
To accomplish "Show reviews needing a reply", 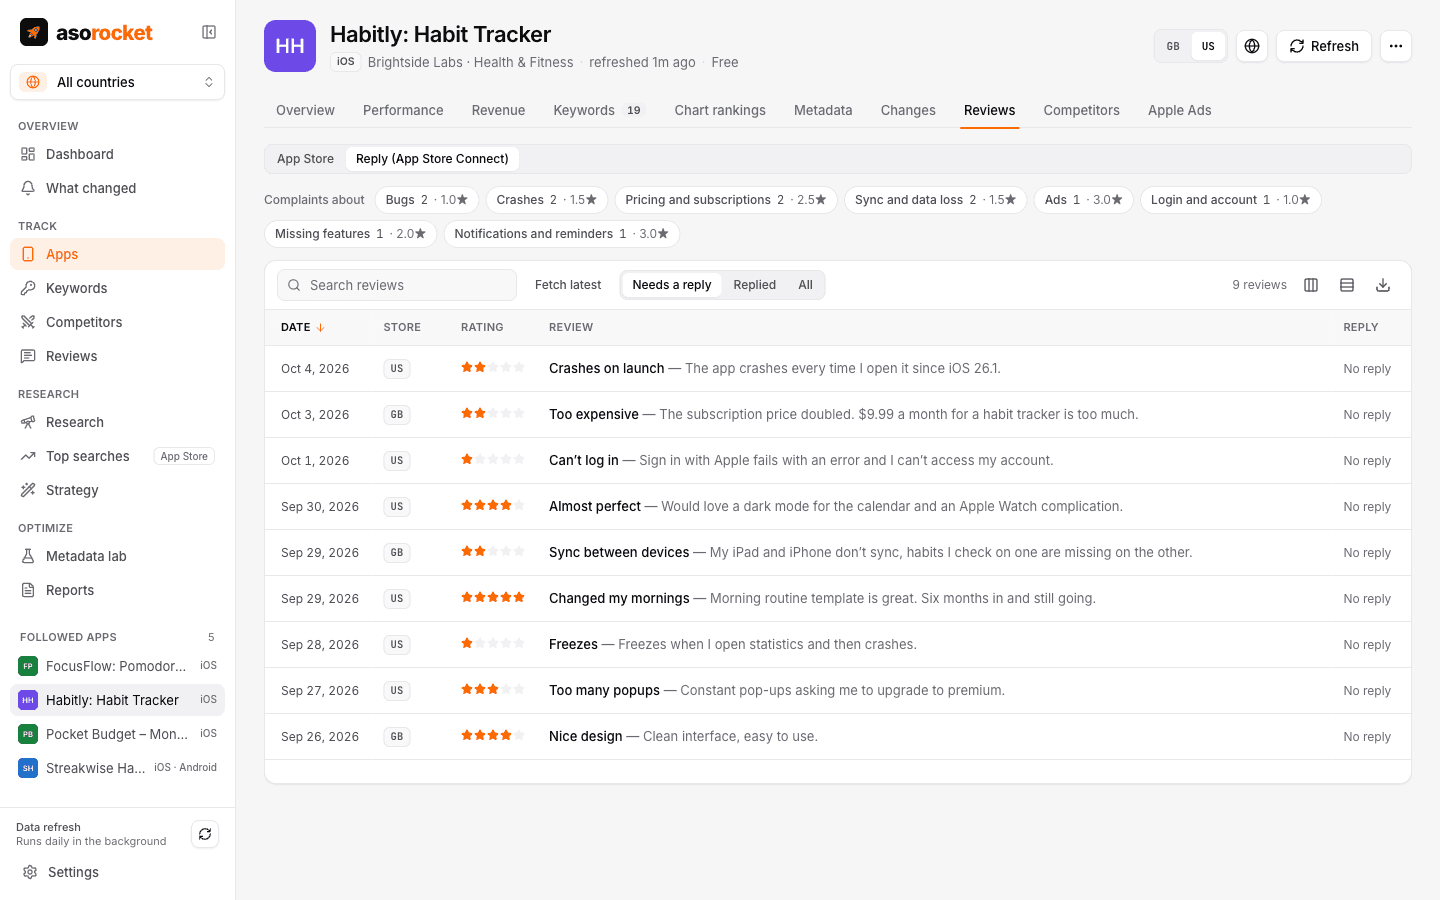I will 672,285.
